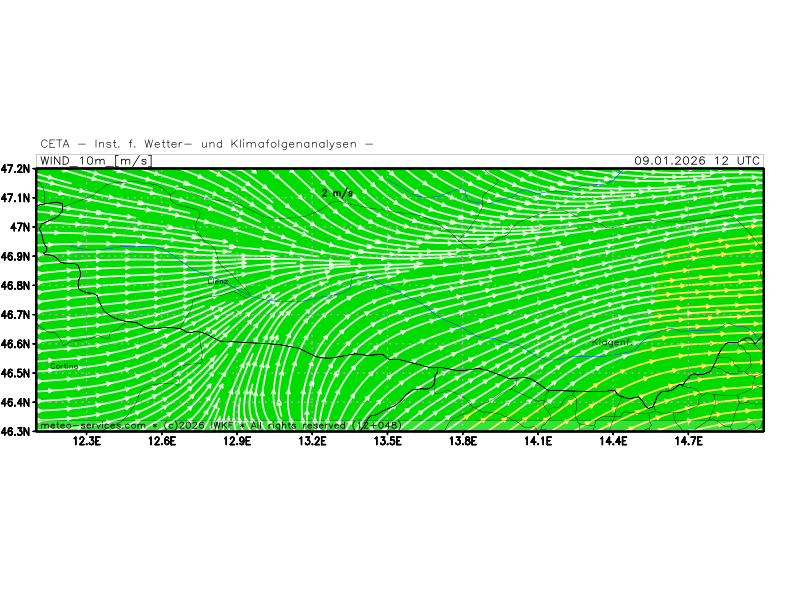Screen dimensions: 800x600
Task: Click the 46.8N latitude axis label
Action: click(x=17, y=286)
